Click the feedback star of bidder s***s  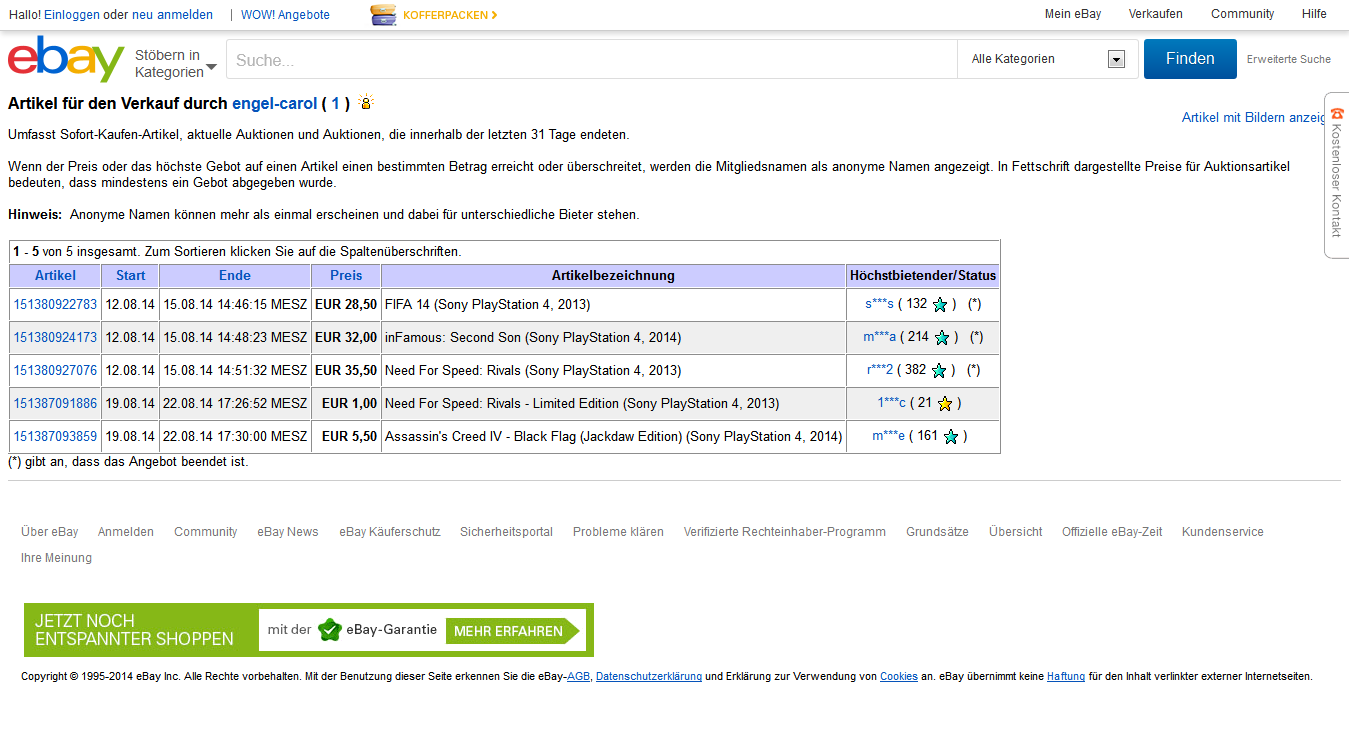(940, 304)
